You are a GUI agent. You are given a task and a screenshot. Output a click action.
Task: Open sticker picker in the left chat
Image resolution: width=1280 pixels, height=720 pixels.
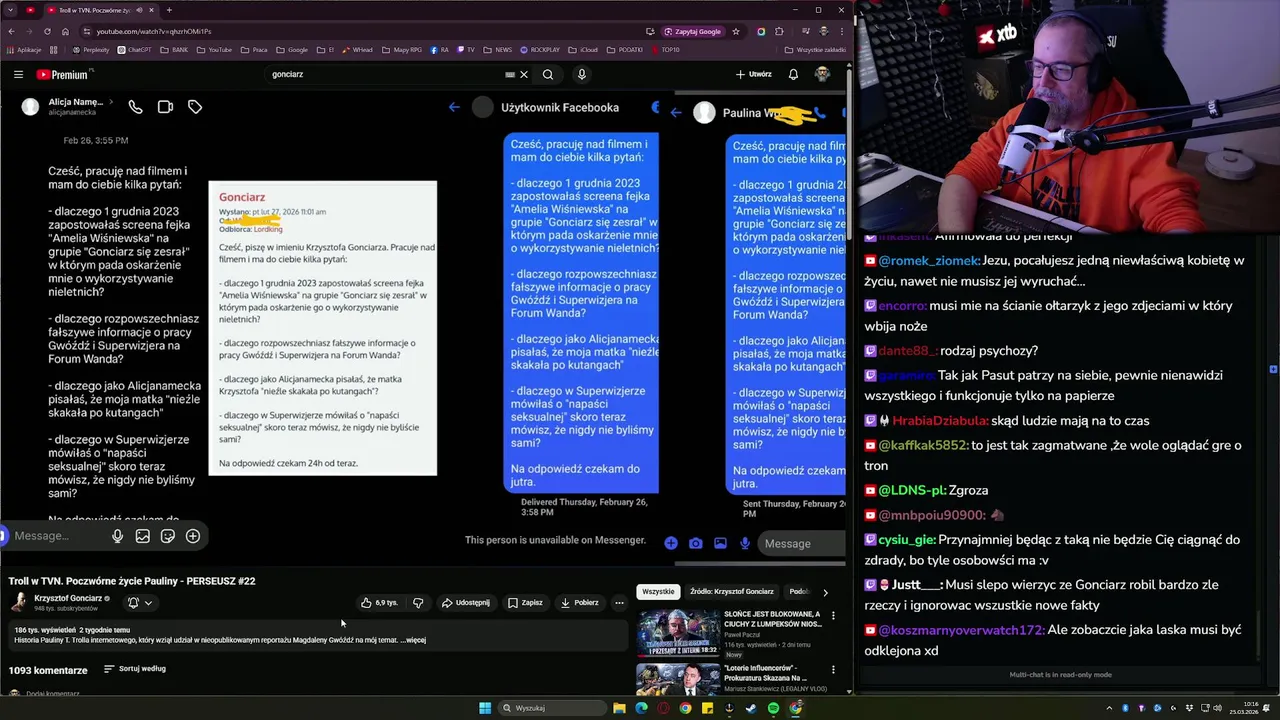point(168,536)
